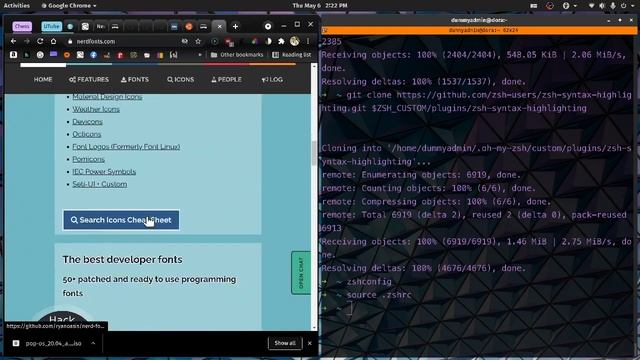Close the downloads bar
The width and height of the screenshot is (640, 360).
tap(309, 343)
